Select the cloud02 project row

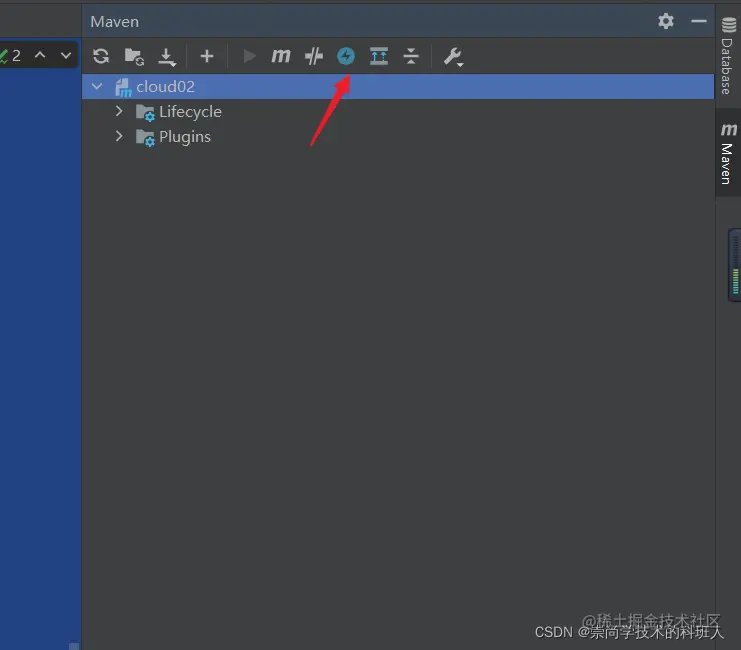[x=398, y=87]
